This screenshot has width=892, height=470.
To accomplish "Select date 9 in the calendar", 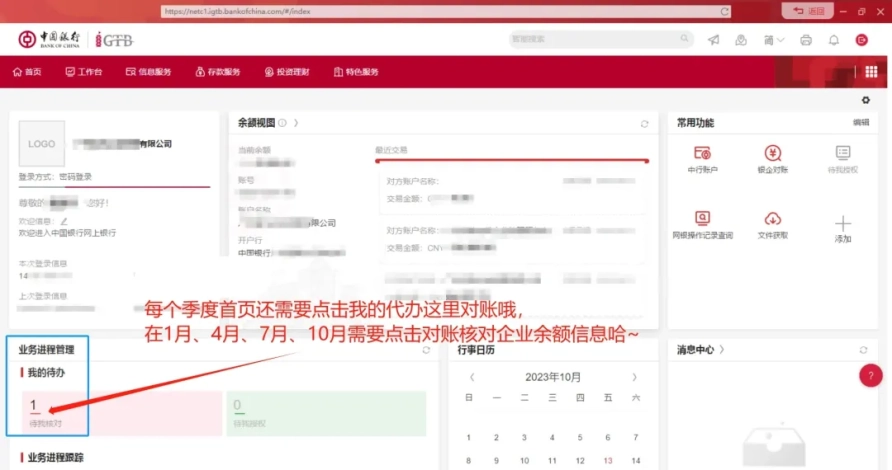I will [496, 460].
